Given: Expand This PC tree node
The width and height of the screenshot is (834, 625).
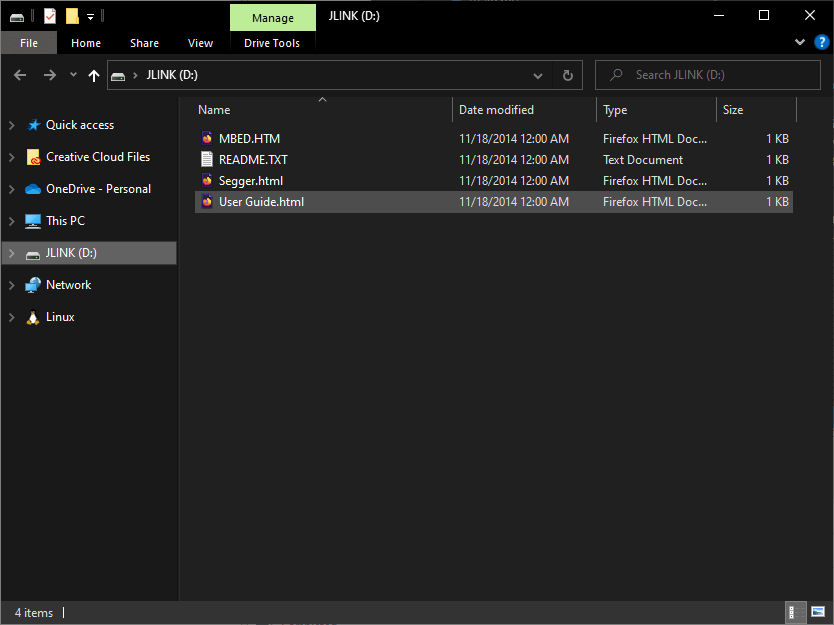Looking at the screenshot, I should click(12, 221).
